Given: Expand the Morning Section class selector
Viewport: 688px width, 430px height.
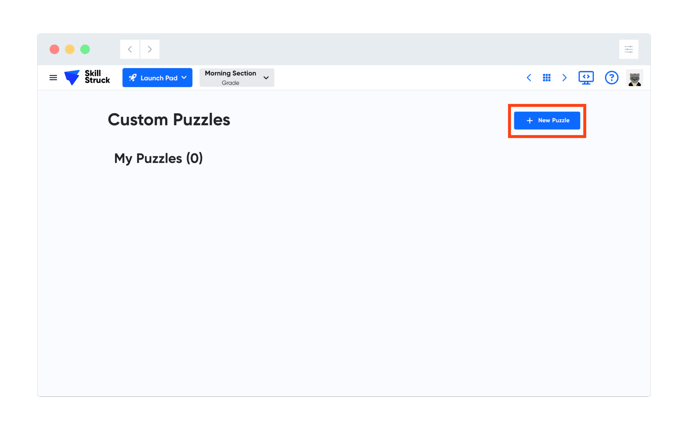Looking at the screenshot, I should (x=236, y=78).
